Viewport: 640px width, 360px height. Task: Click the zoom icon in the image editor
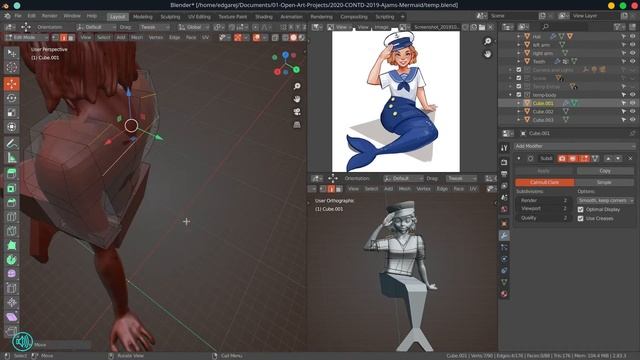[x=487, y=41]
